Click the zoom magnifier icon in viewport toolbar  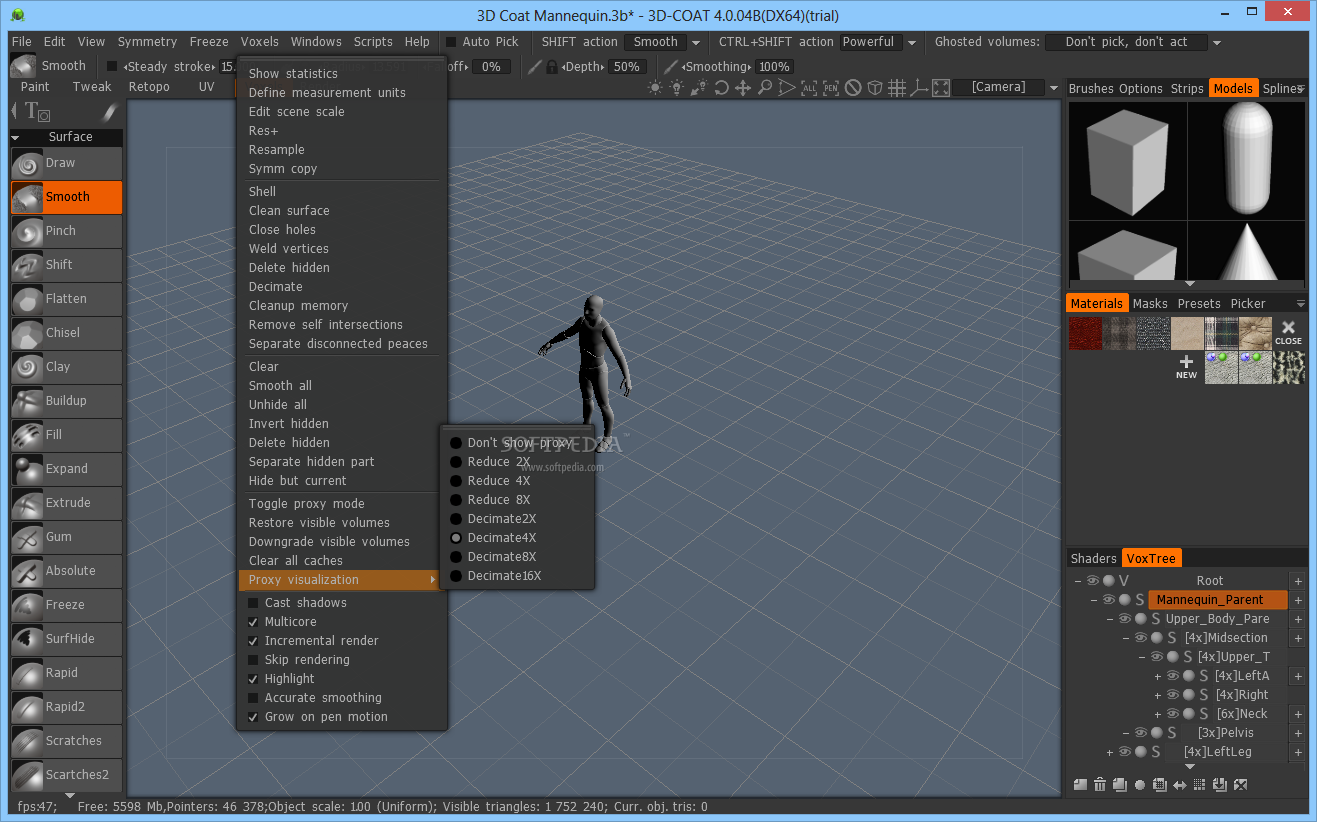point(765,88)
